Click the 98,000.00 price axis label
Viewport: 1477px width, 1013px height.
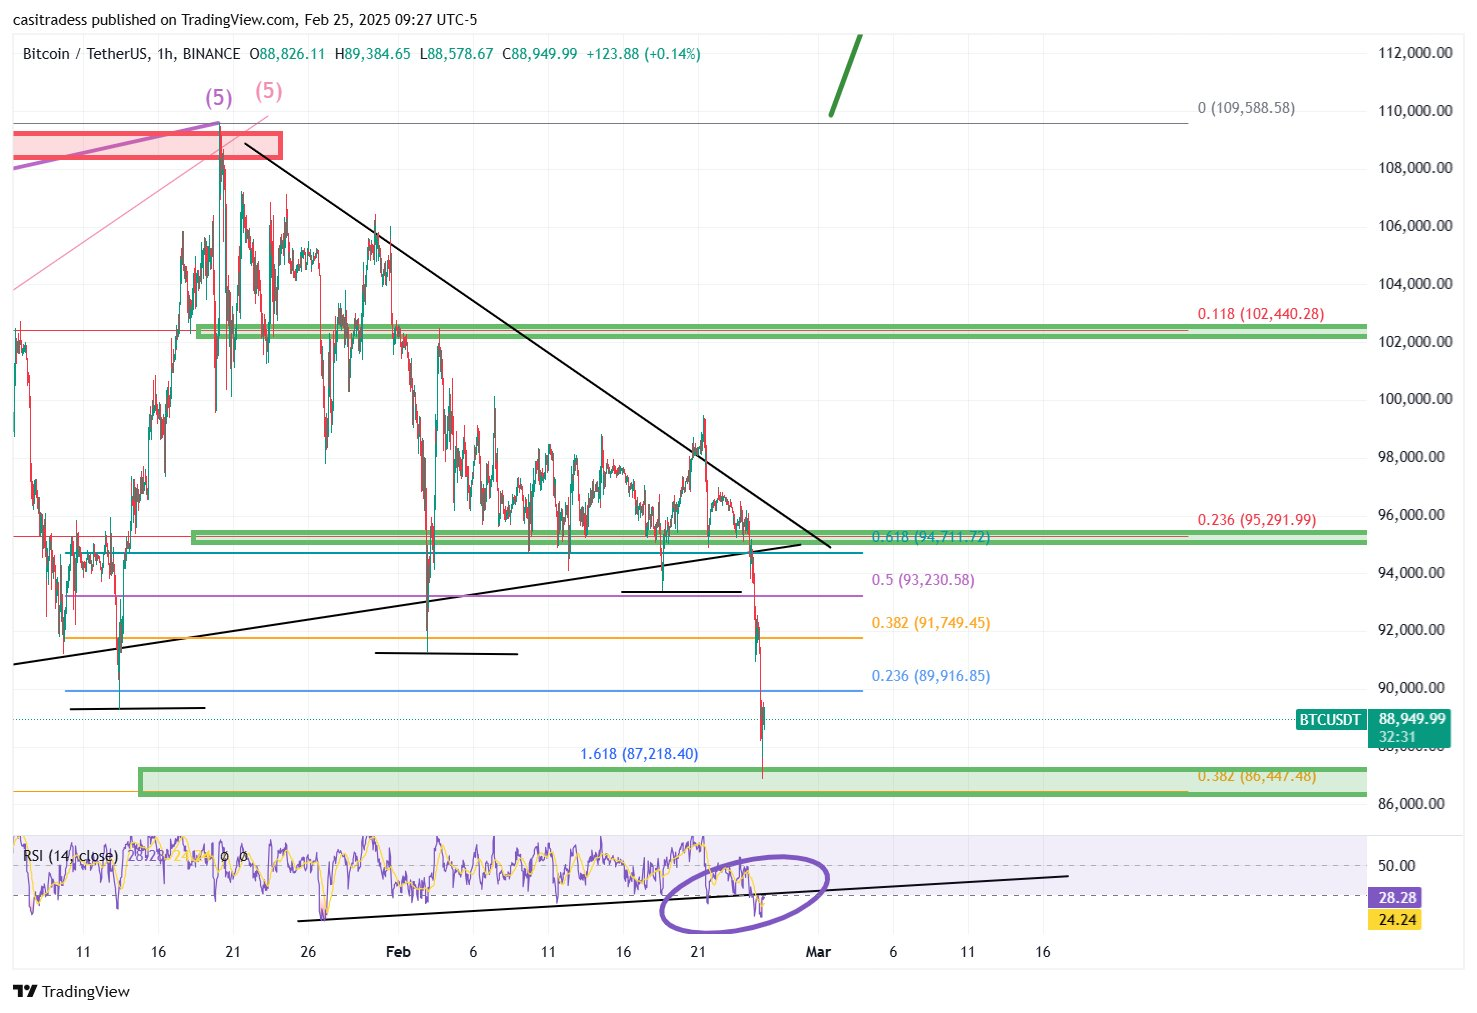1411,456
